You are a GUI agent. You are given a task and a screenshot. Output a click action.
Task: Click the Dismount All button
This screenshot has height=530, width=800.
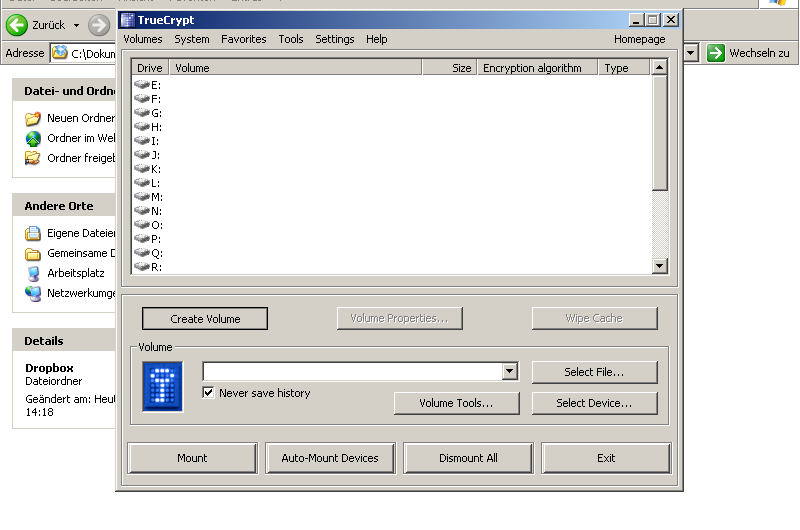coord(468,458)
